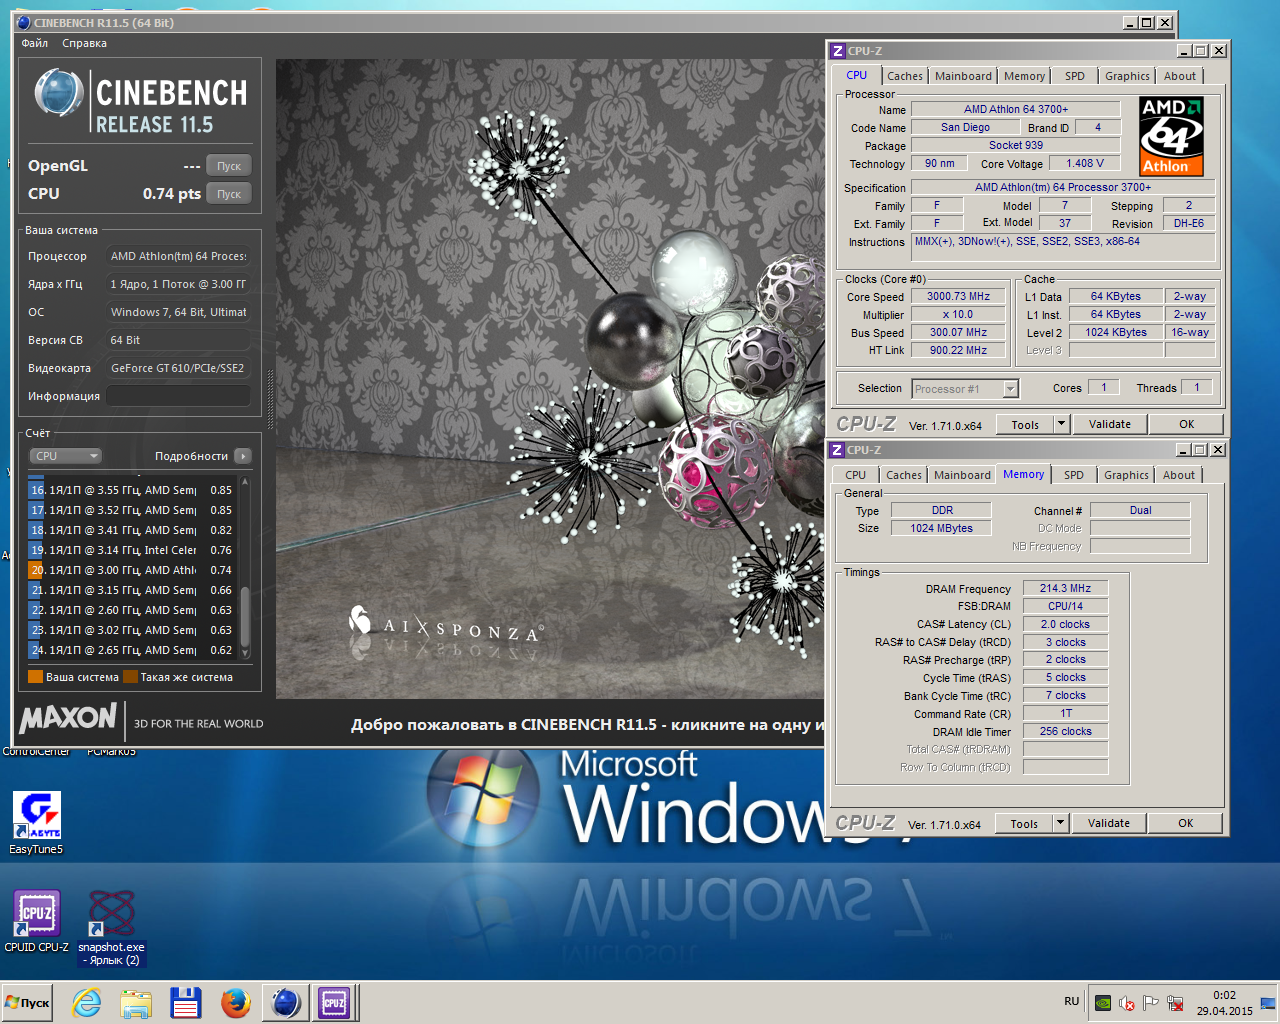Click the RU language indicator in tray
Screen dimensions: 1280x1024
click(1072, 1001)
